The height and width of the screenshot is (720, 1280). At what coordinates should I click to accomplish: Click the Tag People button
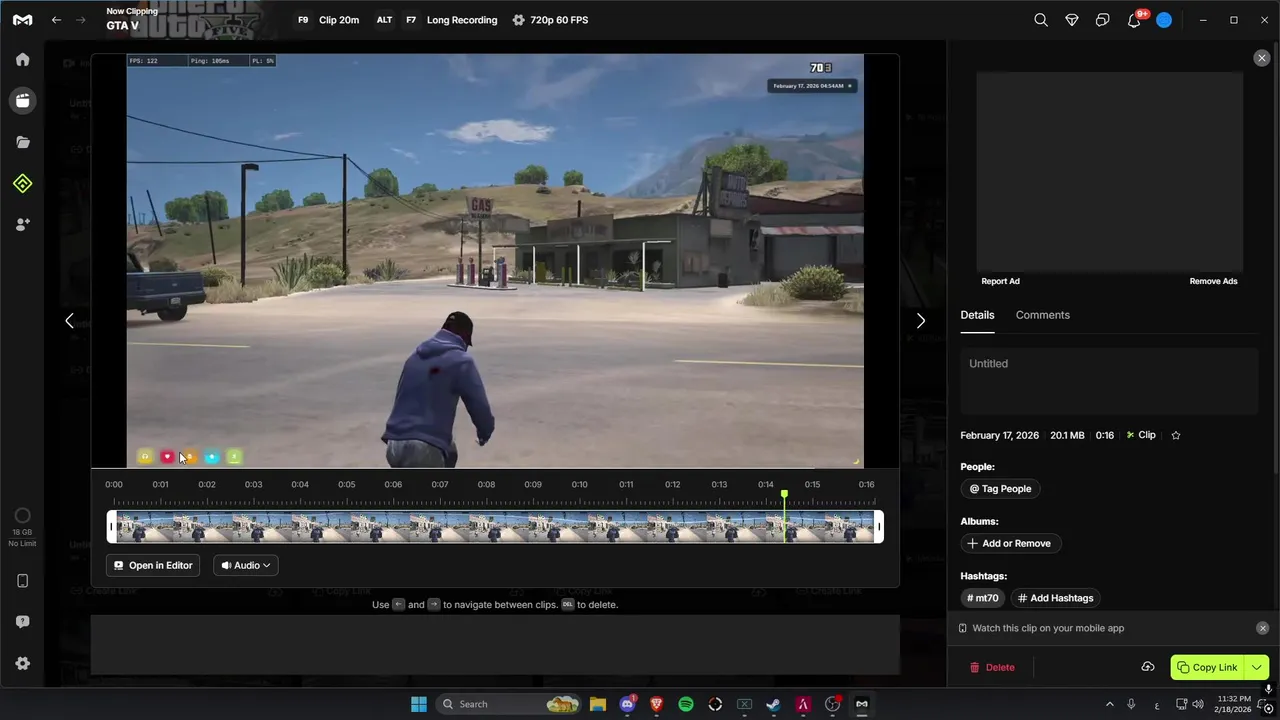click(1000, 489)
